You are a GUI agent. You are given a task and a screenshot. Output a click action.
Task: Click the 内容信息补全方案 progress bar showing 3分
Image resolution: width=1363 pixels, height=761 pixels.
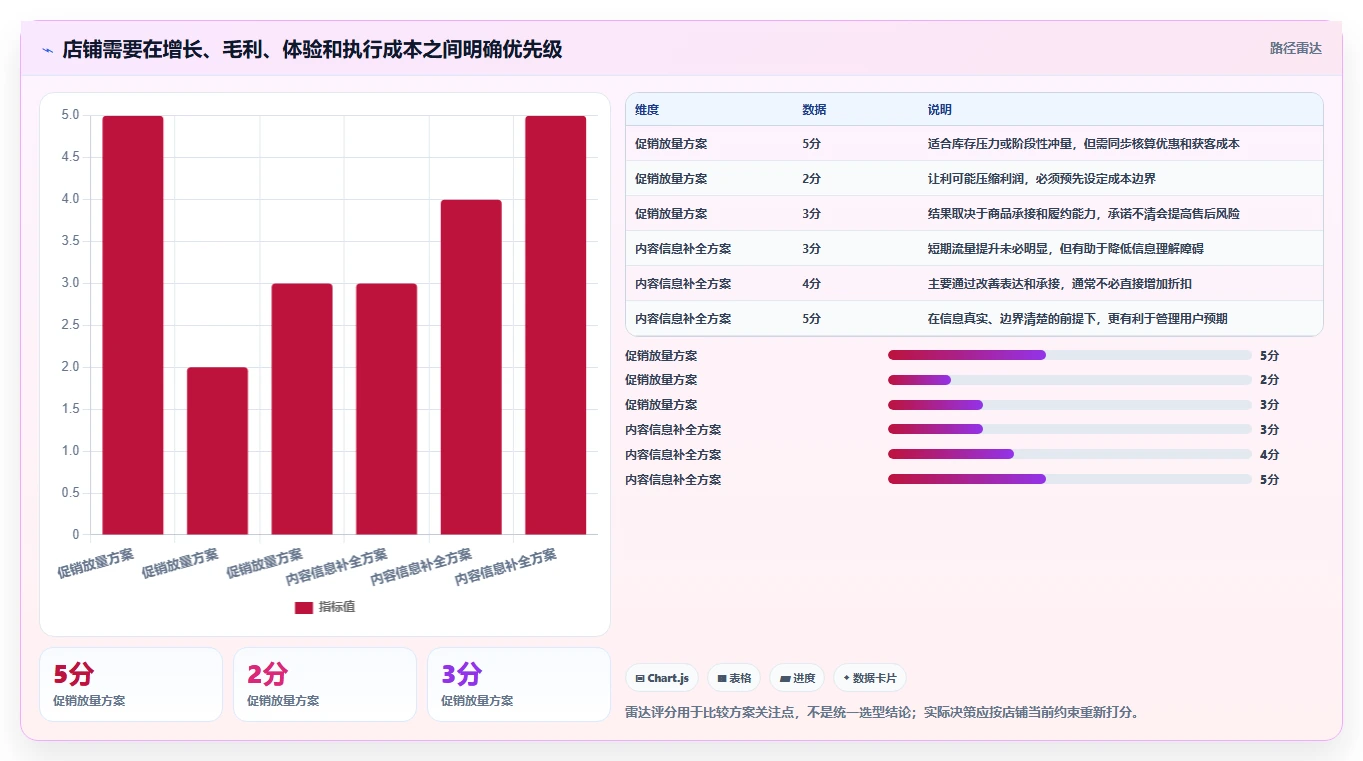click(1070, 430)
